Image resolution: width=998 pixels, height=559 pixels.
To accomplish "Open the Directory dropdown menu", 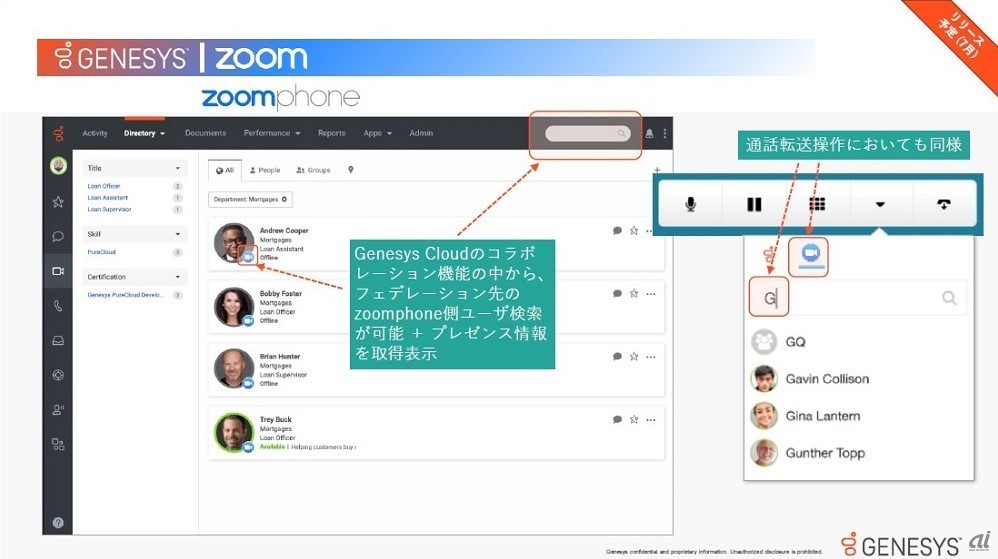I will (144, 133).
